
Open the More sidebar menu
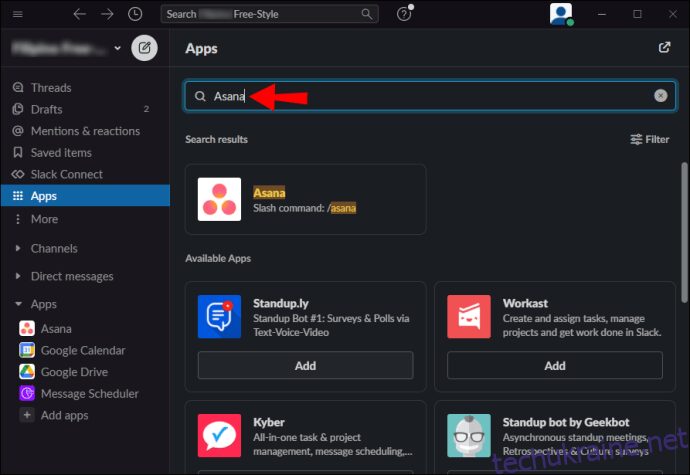85,219
